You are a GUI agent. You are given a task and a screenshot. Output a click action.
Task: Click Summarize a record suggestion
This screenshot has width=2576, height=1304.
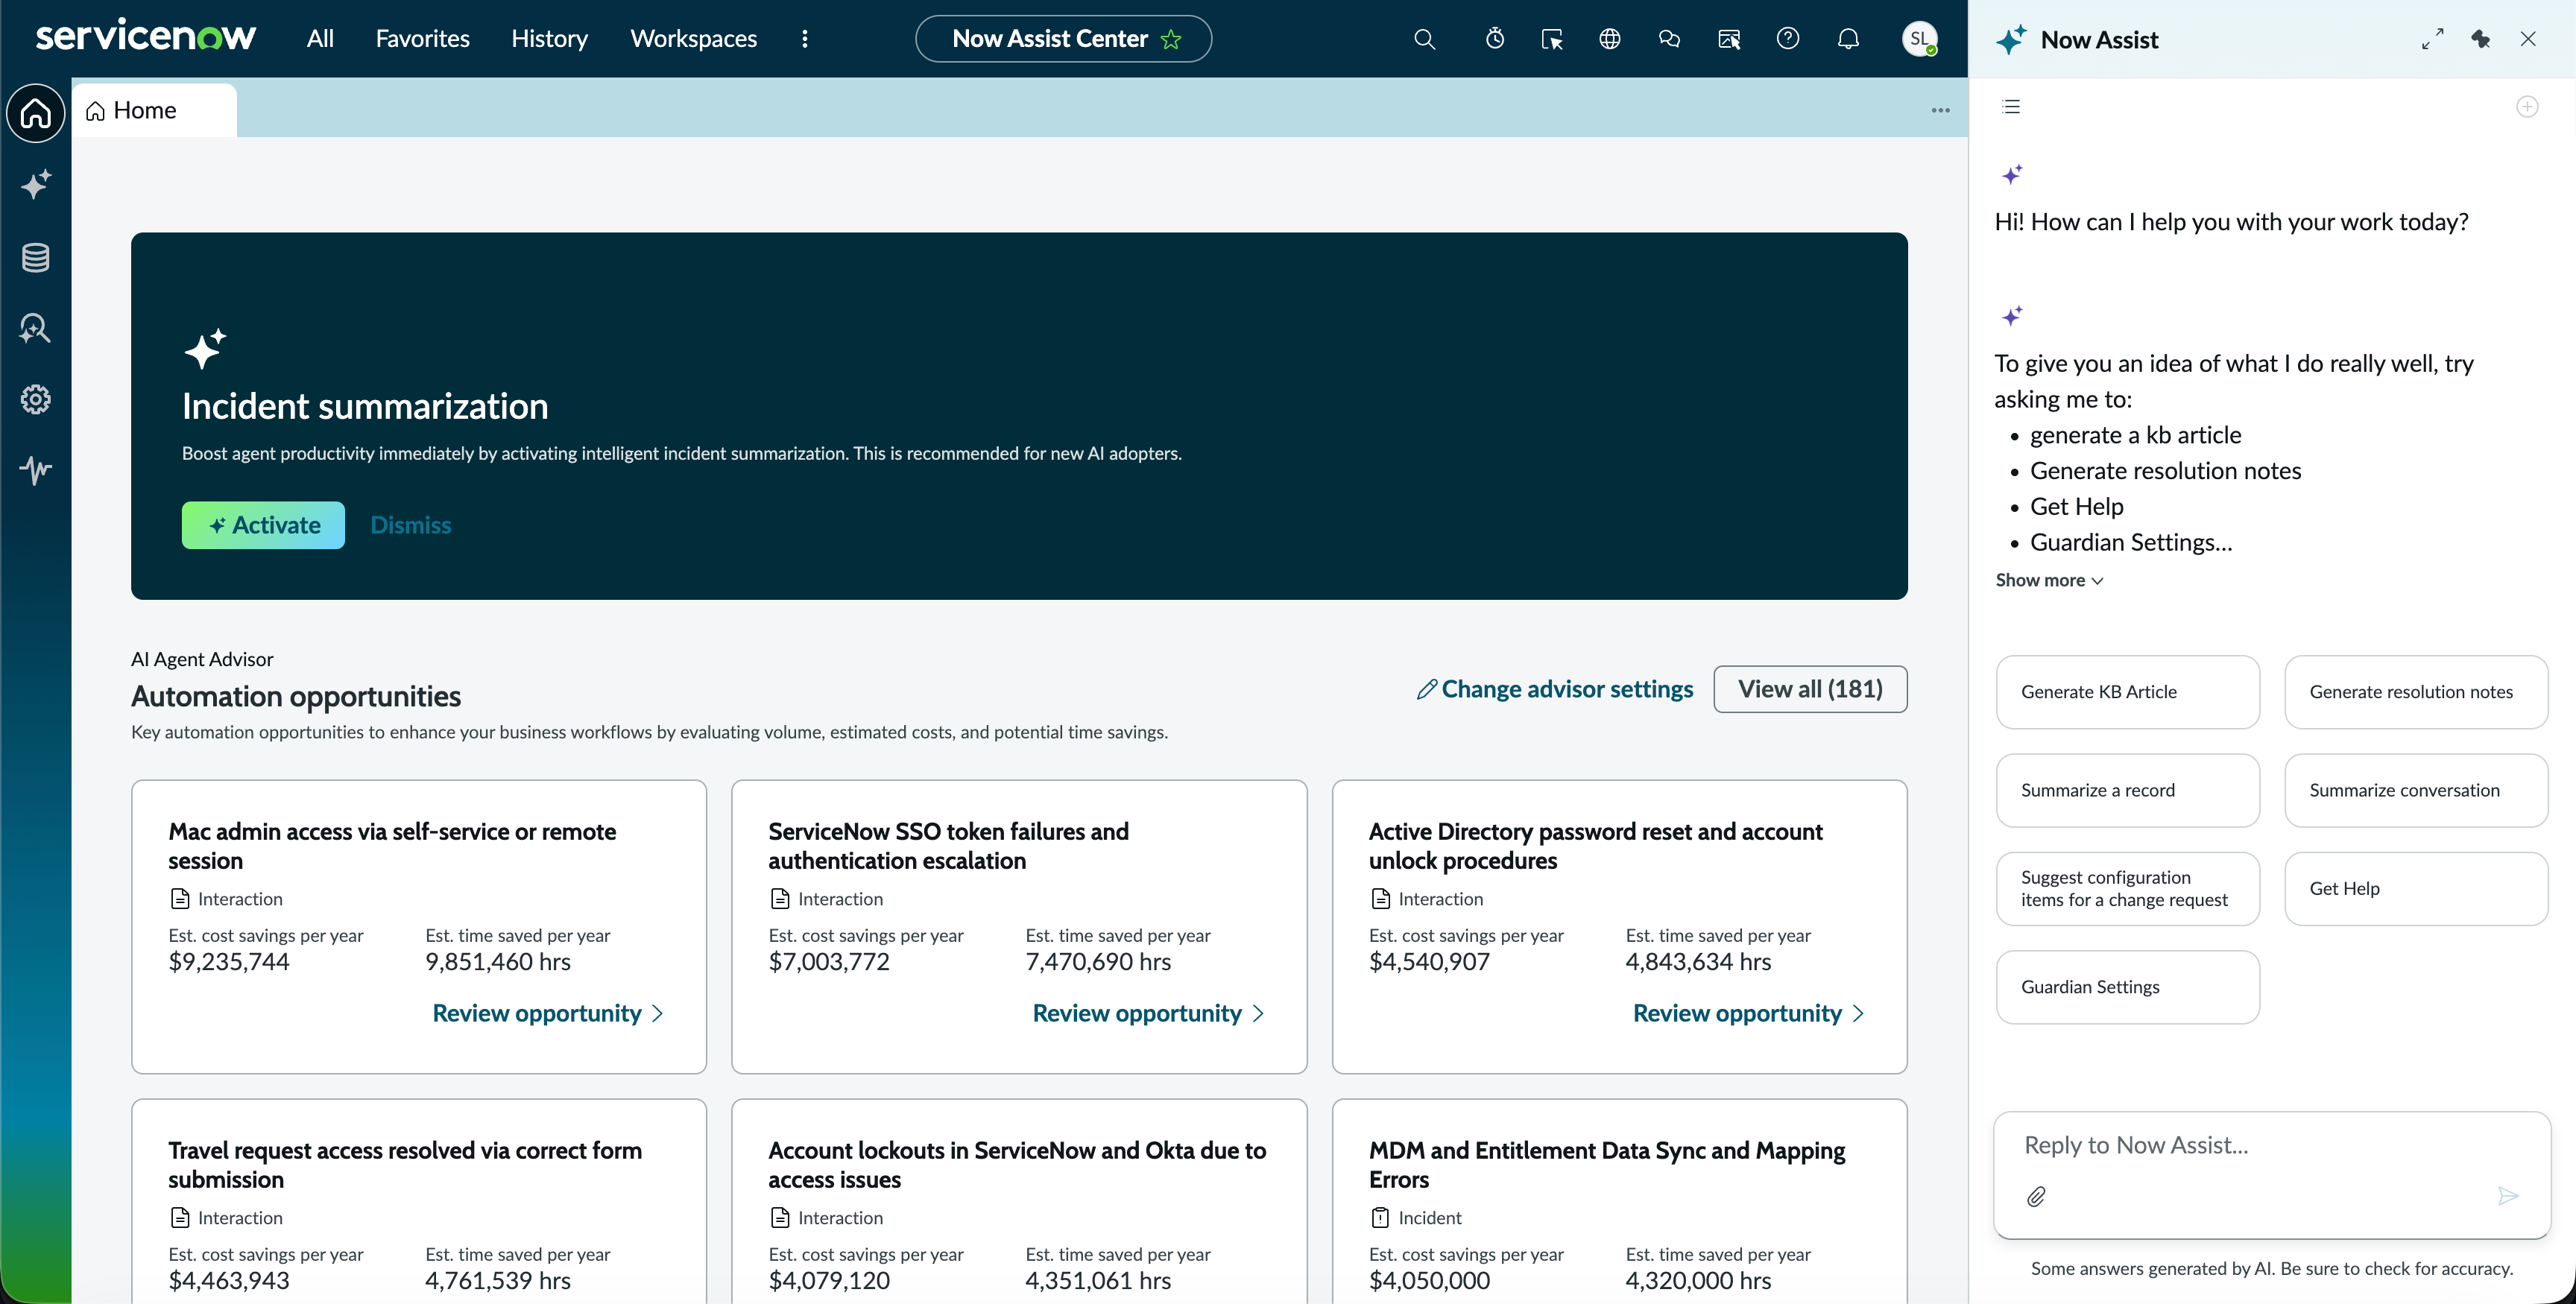coord(2128,790)
